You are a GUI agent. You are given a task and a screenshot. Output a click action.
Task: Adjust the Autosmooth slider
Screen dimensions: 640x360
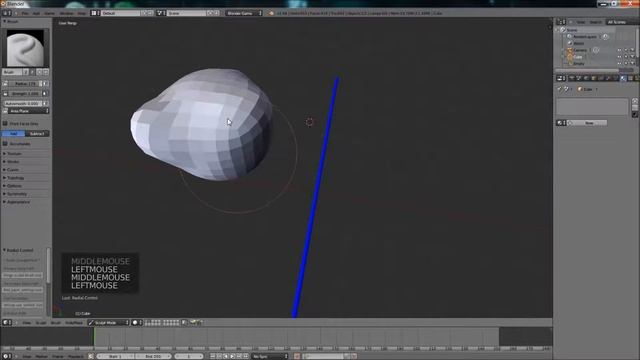tap(22, 104)
